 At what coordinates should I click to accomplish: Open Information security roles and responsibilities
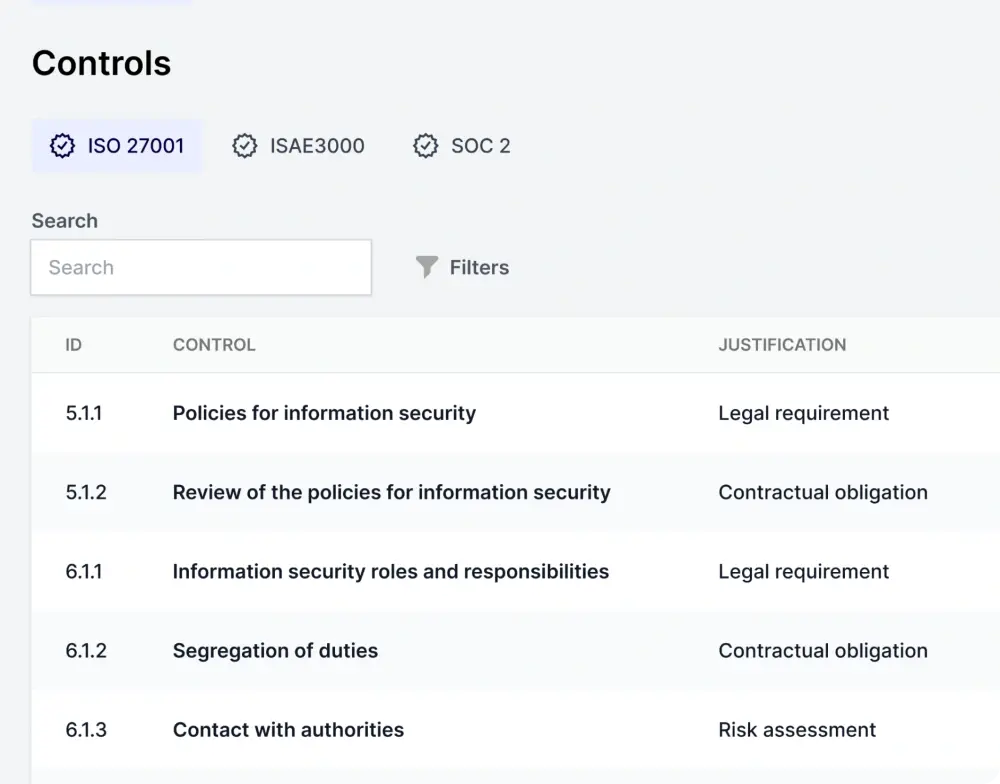[390, 571]
